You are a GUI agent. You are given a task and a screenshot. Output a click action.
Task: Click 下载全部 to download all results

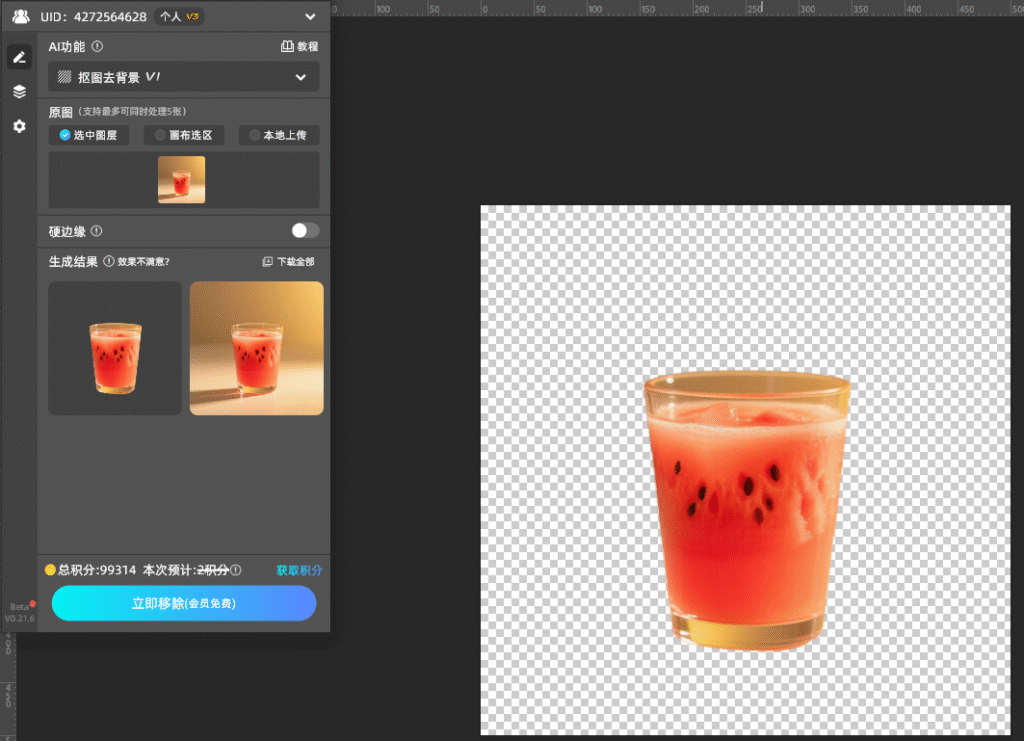click(x=288, y=262)
